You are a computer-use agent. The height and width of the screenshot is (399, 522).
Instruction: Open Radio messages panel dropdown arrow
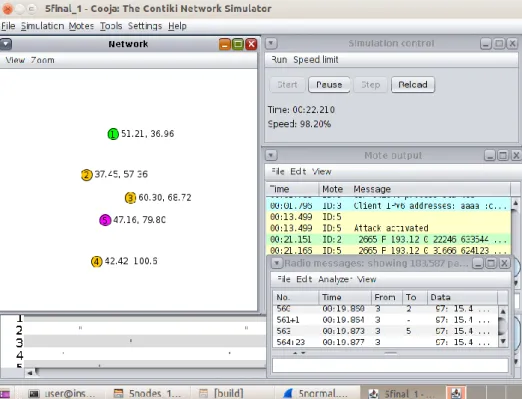click(x=276, y=263)
